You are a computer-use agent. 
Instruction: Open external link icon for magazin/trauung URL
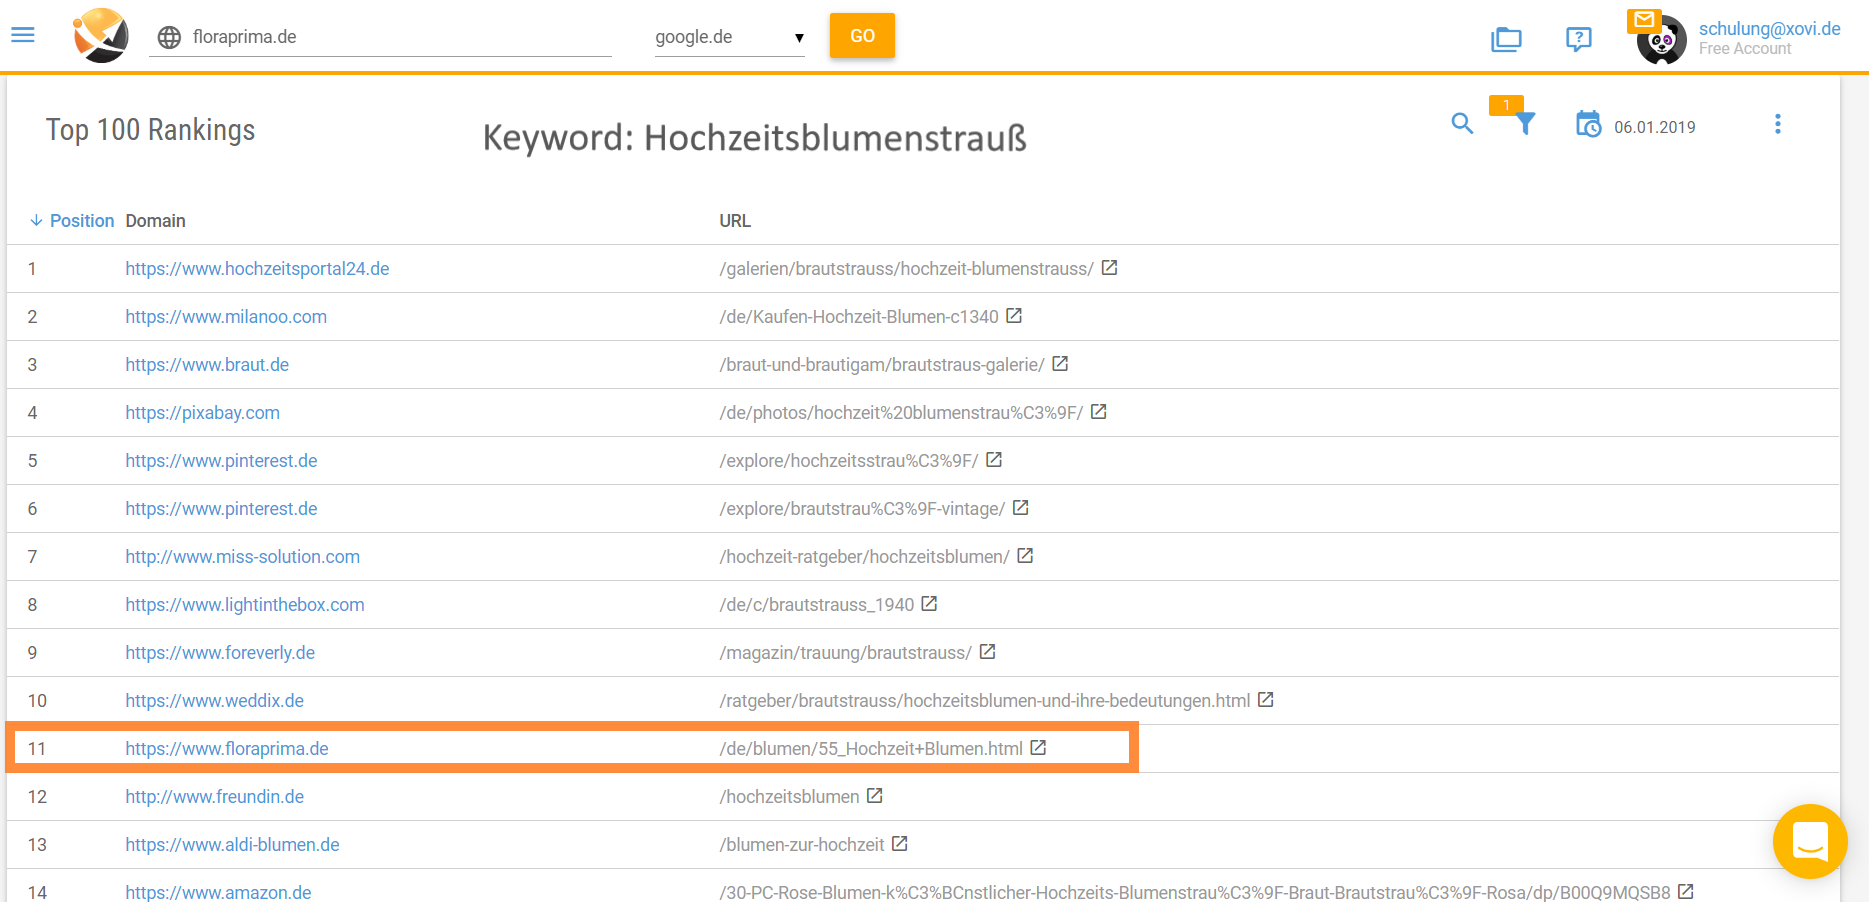click(987, 652)
